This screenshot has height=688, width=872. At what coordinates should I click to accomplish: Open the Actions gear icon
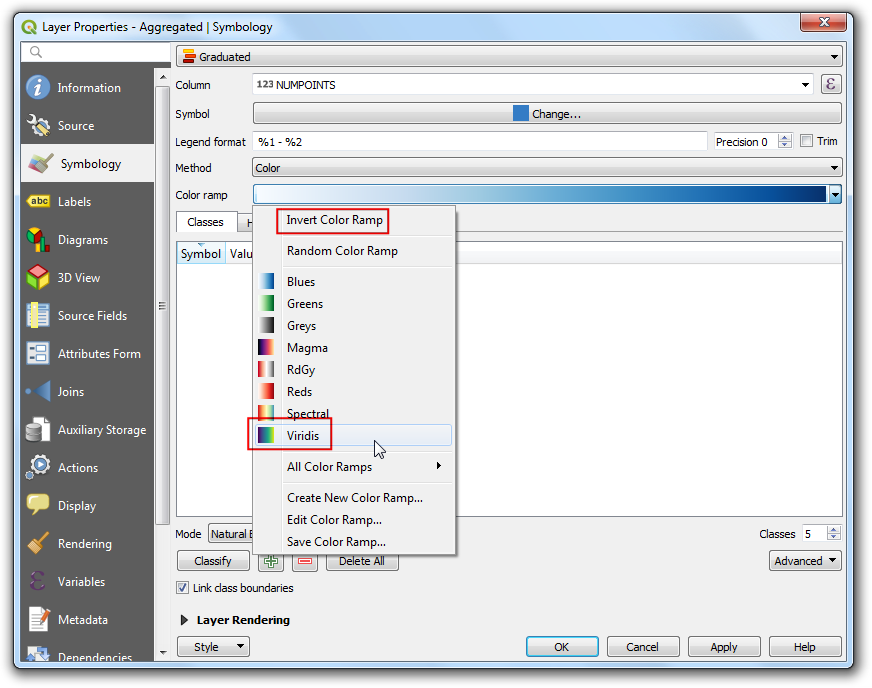(x=38, y=467)
